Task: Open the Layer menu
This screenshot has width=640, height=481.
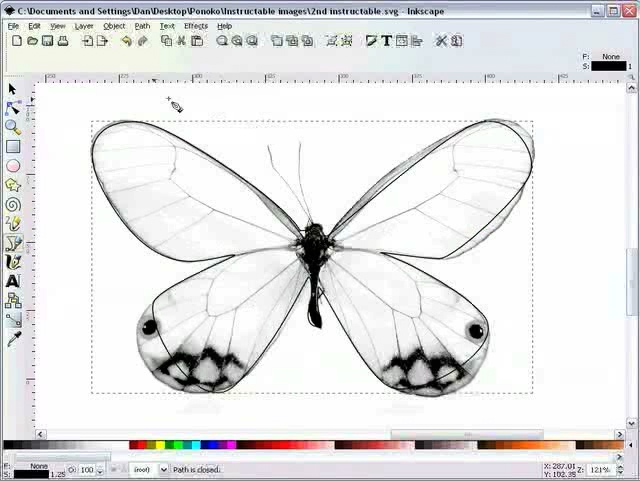Action: point(84,26)
